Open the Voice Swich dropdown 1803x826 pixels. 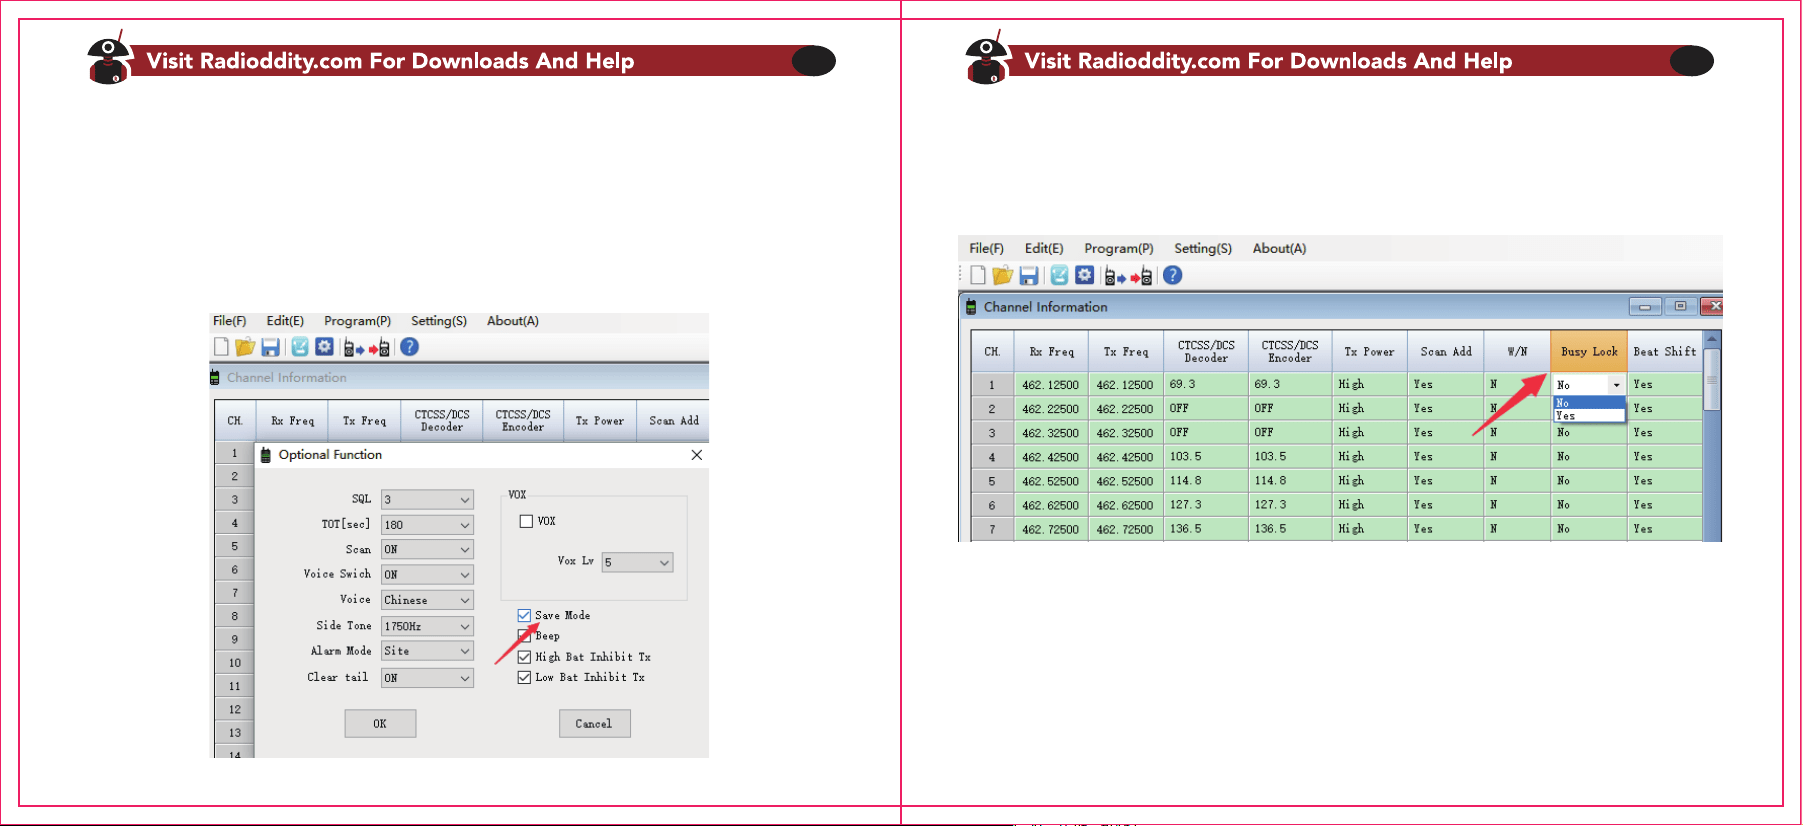pos(427,574)
